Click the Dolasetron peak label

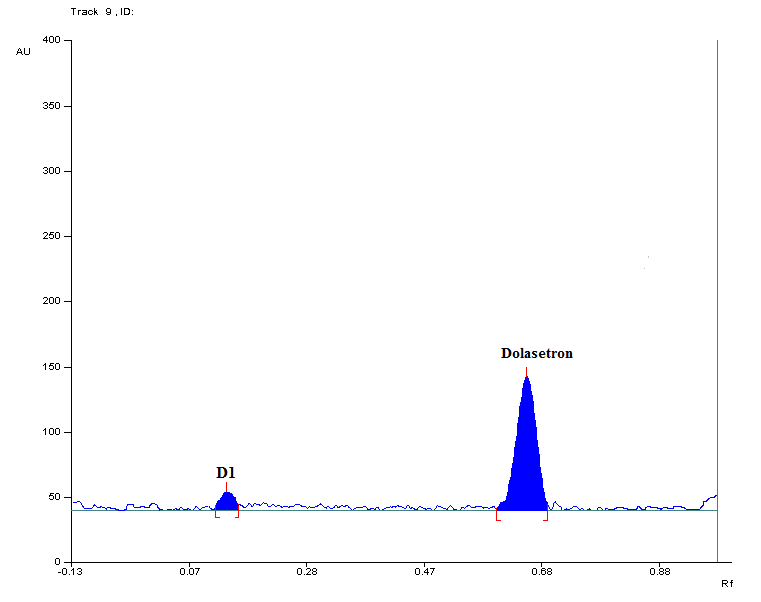point(536,353)
